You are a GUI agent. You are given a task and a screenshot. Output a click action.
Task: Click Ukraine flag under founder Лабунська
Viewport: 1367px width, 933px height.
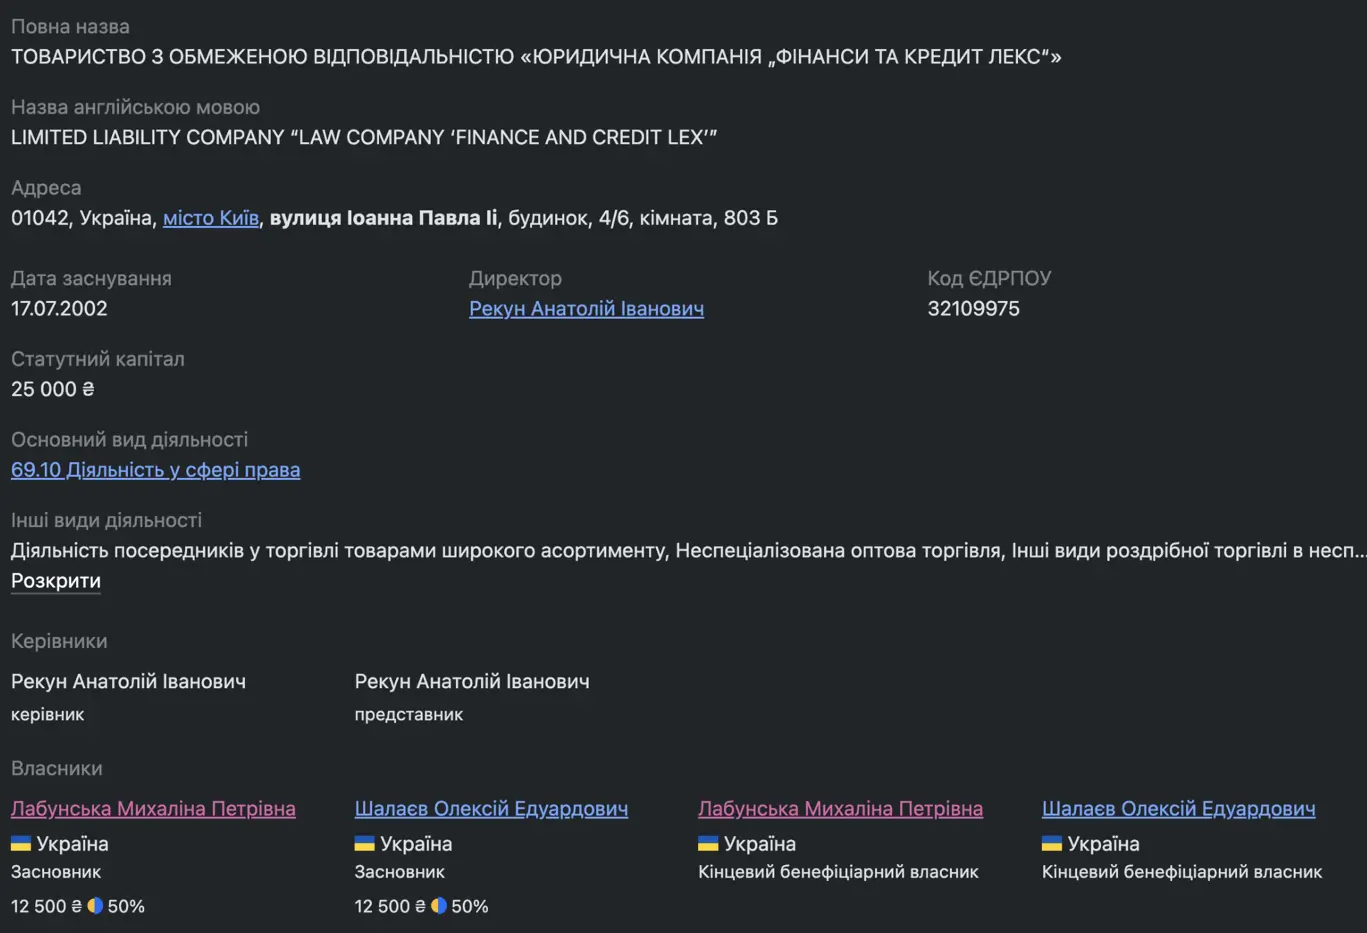[21, 844]
